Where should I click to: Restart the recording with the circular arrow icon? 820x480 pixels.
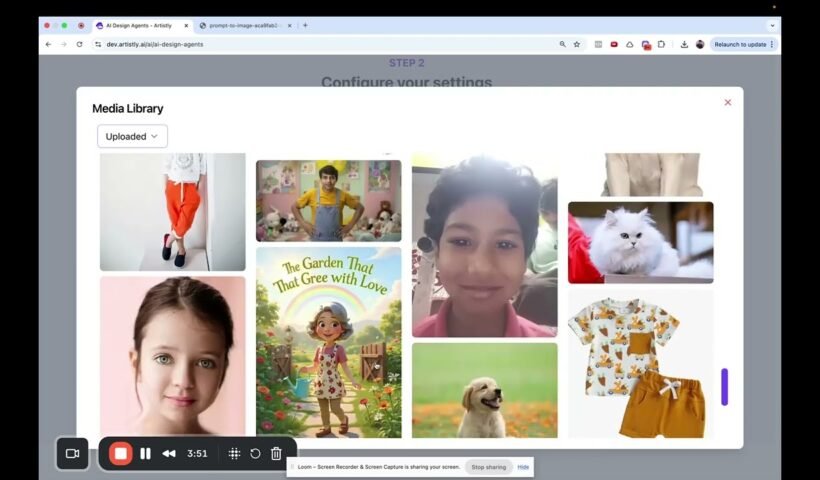(x=255, y=453)
